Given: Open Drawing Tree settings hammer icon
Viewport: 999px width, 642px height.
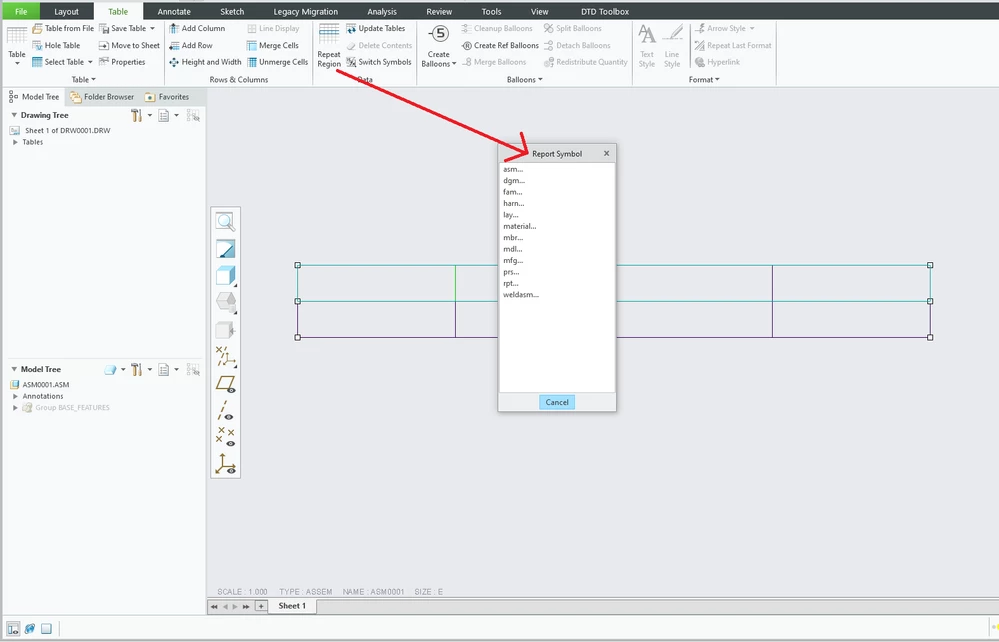Looking at the screenshot, I should pos(136,115).
